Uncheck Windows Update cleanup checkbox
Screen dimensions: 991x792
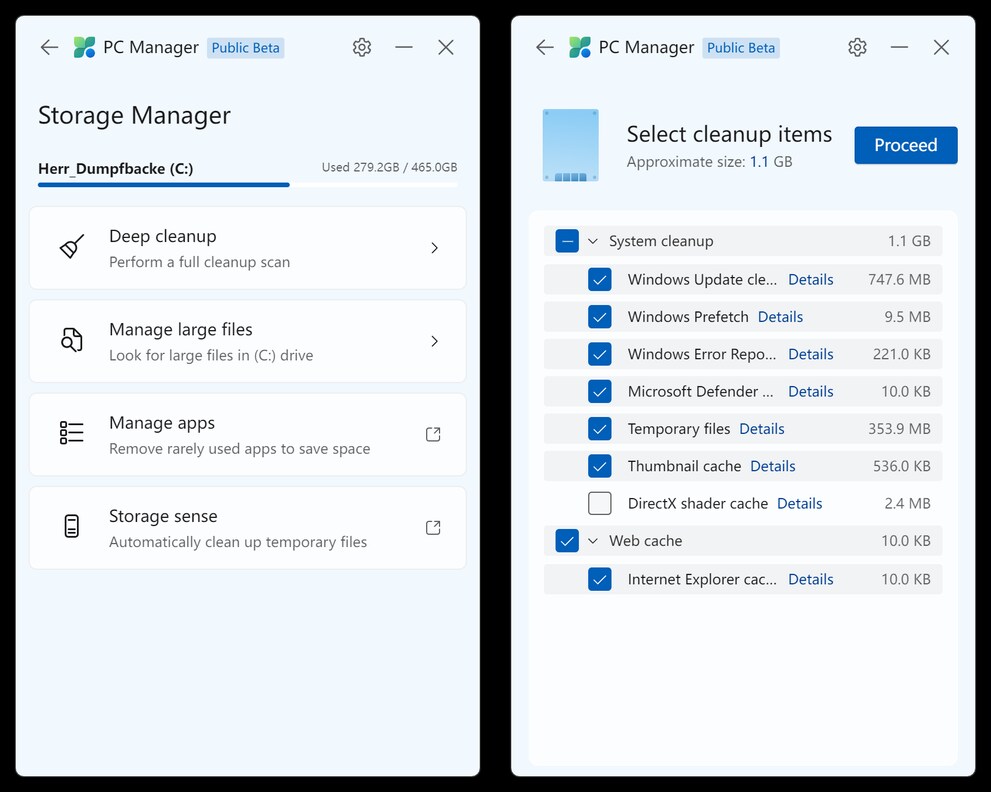pyautogui.click(x=600, y=279)
